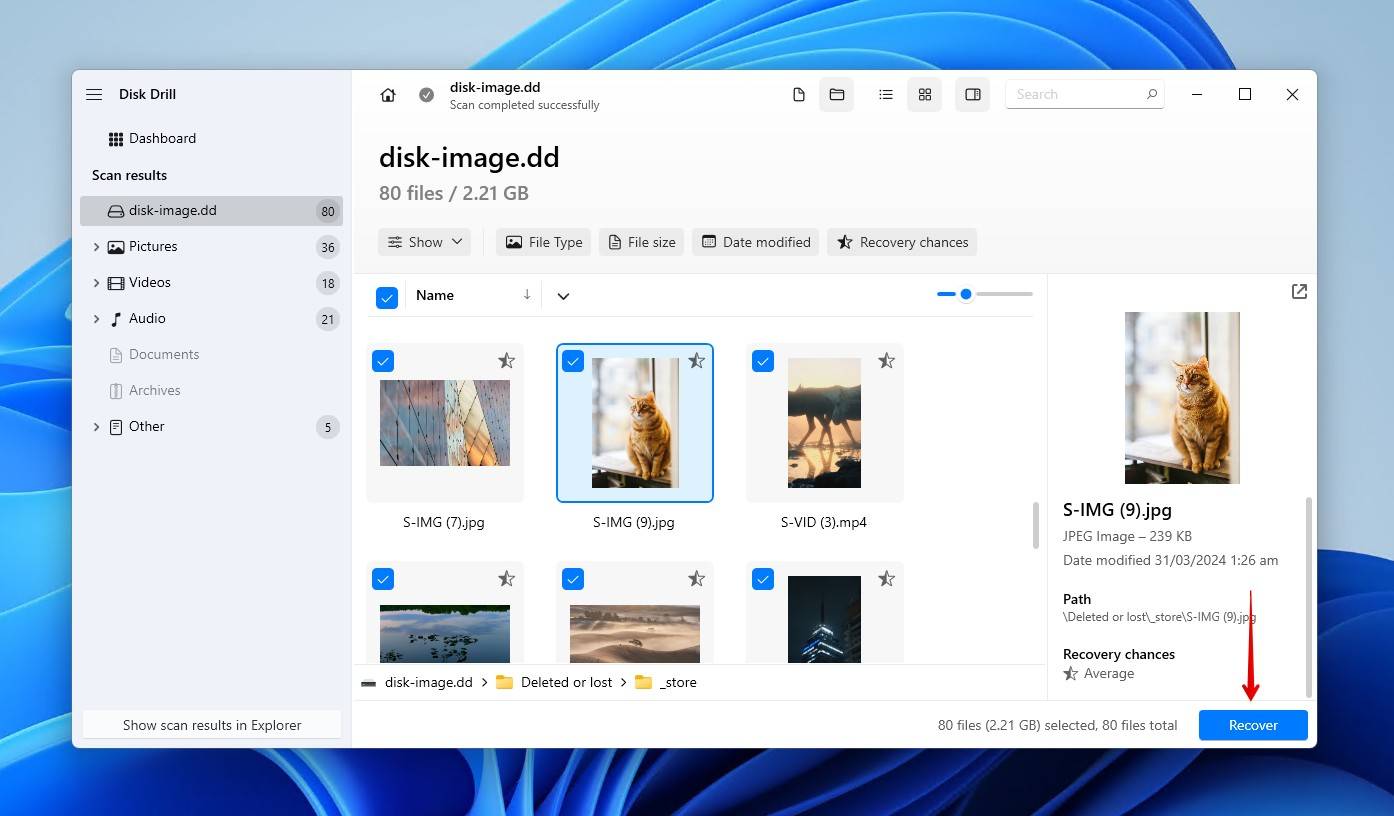Select disk-image.dd scan result
1394x816 pixels.
[x=211, y=211]
